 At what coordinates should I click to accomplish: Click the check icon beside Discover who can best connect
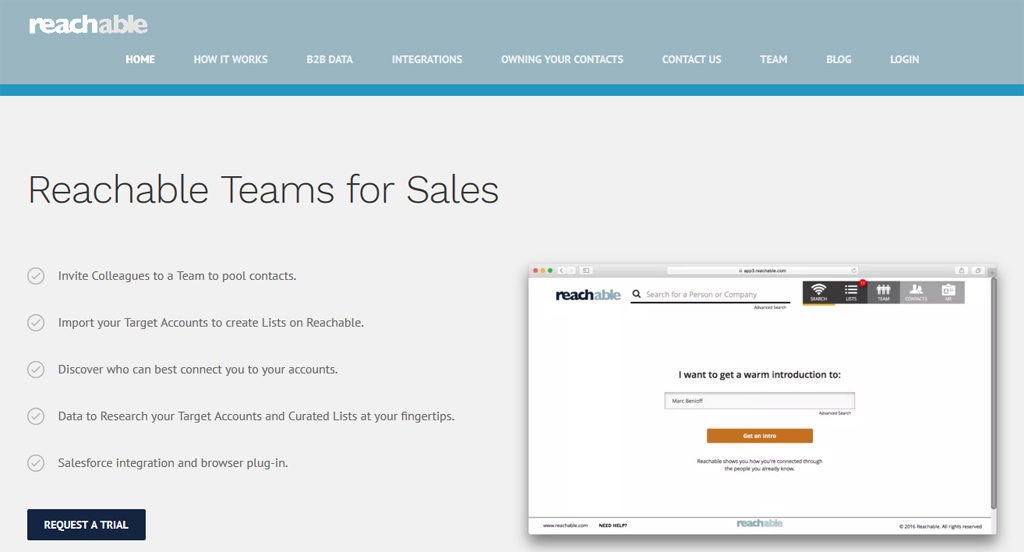coord(36,370)
